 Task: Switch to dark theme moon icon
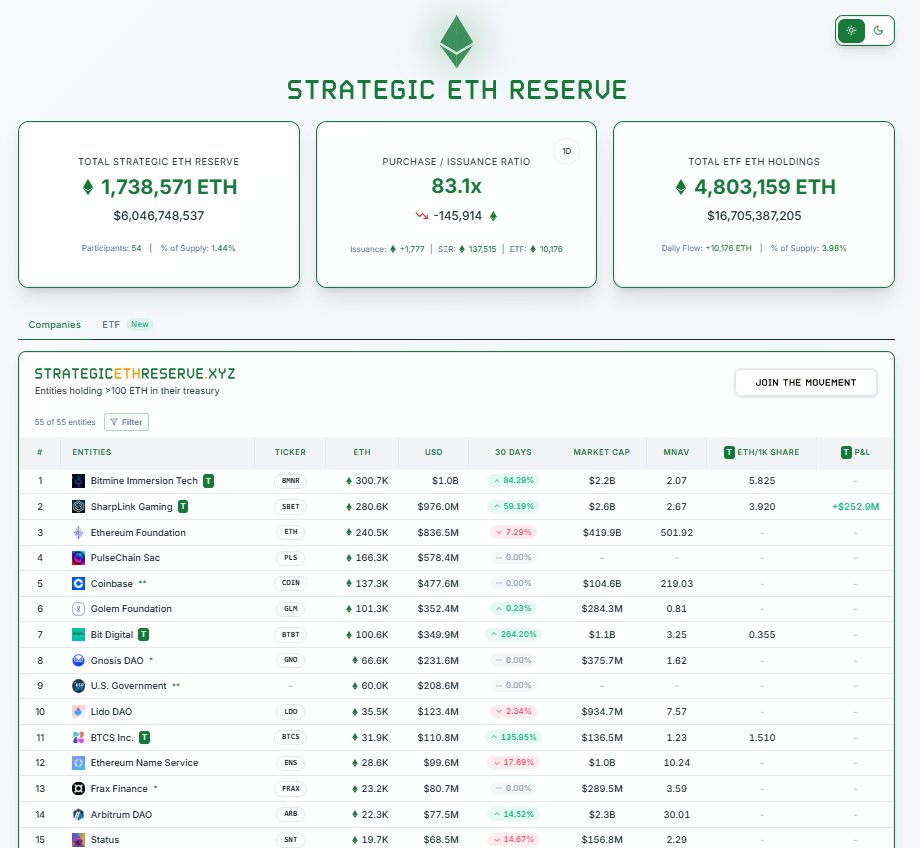(x=878, y=31)
